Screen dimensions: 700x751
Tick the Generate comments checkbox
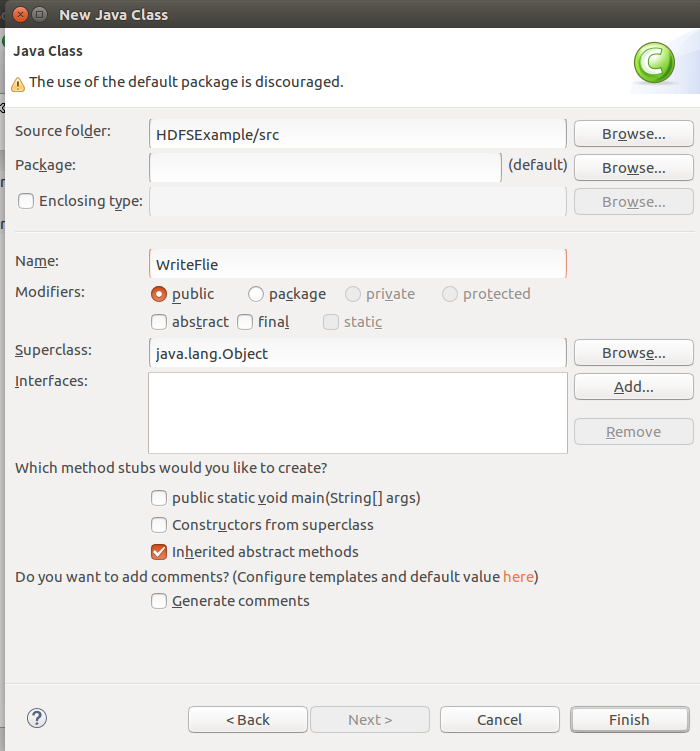(159, 601)
